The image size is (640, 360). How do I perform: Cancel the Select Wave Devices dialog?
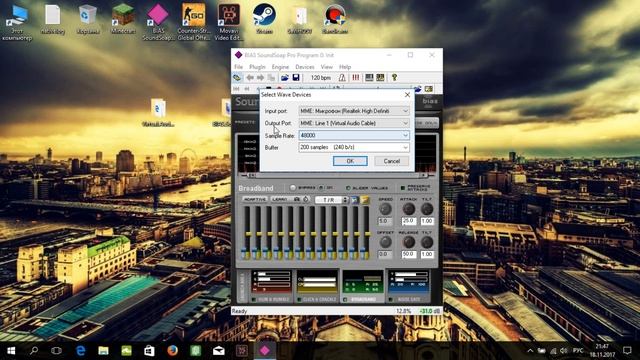(391, 161)
